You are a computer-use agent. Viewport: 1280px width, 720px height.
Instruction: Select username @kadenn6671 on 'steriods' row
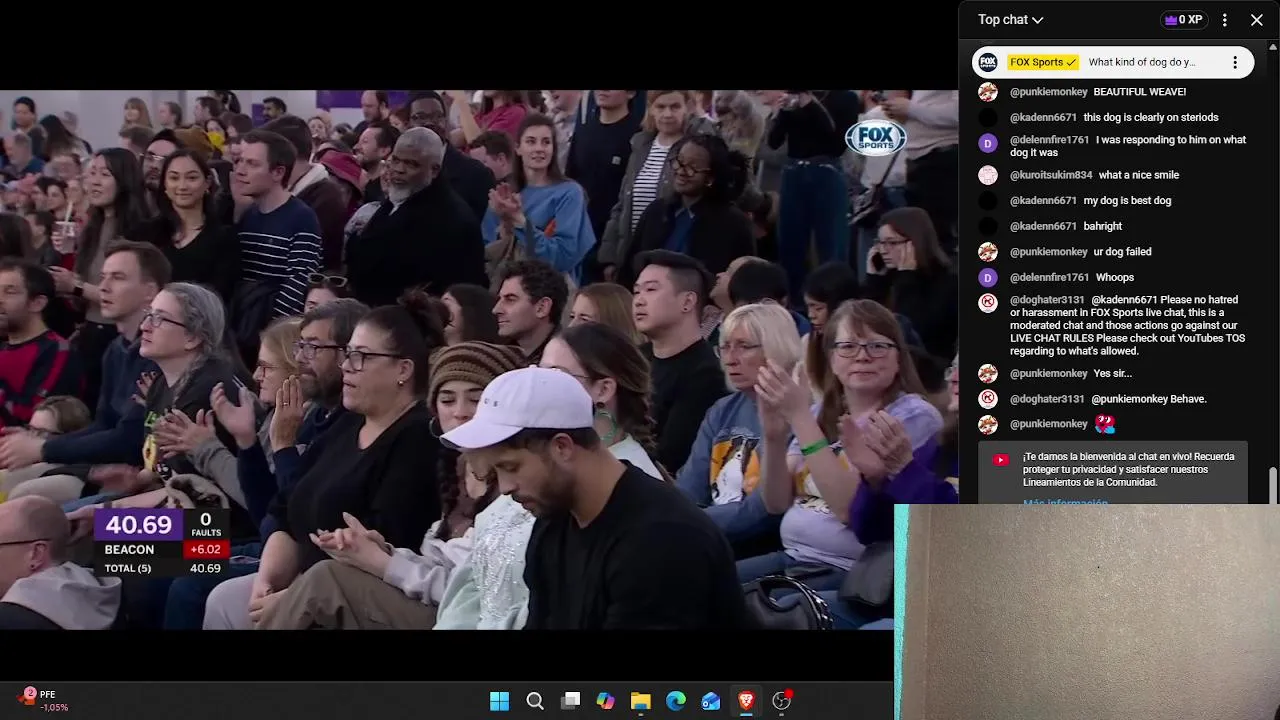click(x=1043, y=118)
